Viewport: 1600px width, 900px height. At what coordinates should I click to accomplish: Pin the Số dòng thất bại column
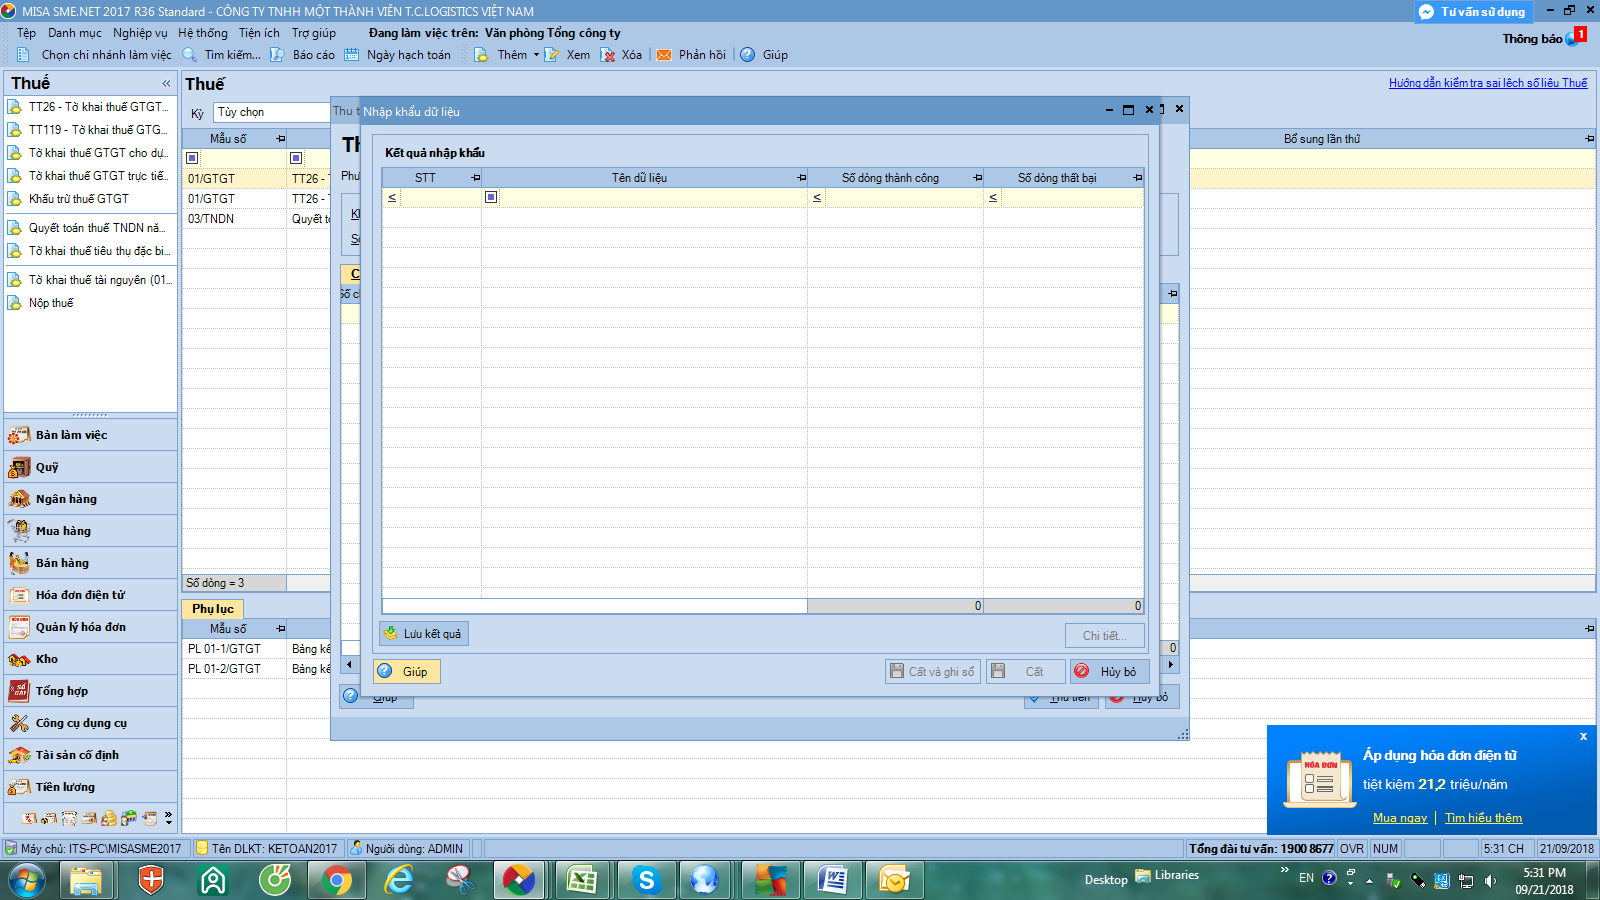coord(1138,178)
